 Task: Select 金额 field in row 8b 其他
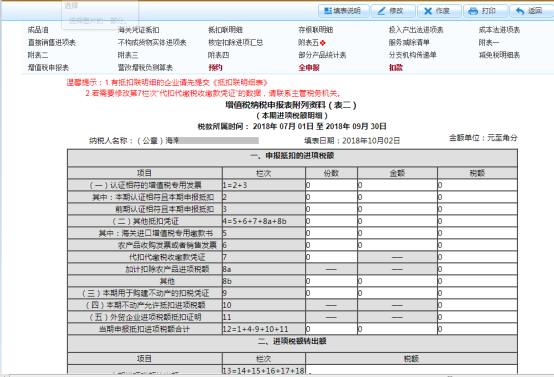[397, 281]
